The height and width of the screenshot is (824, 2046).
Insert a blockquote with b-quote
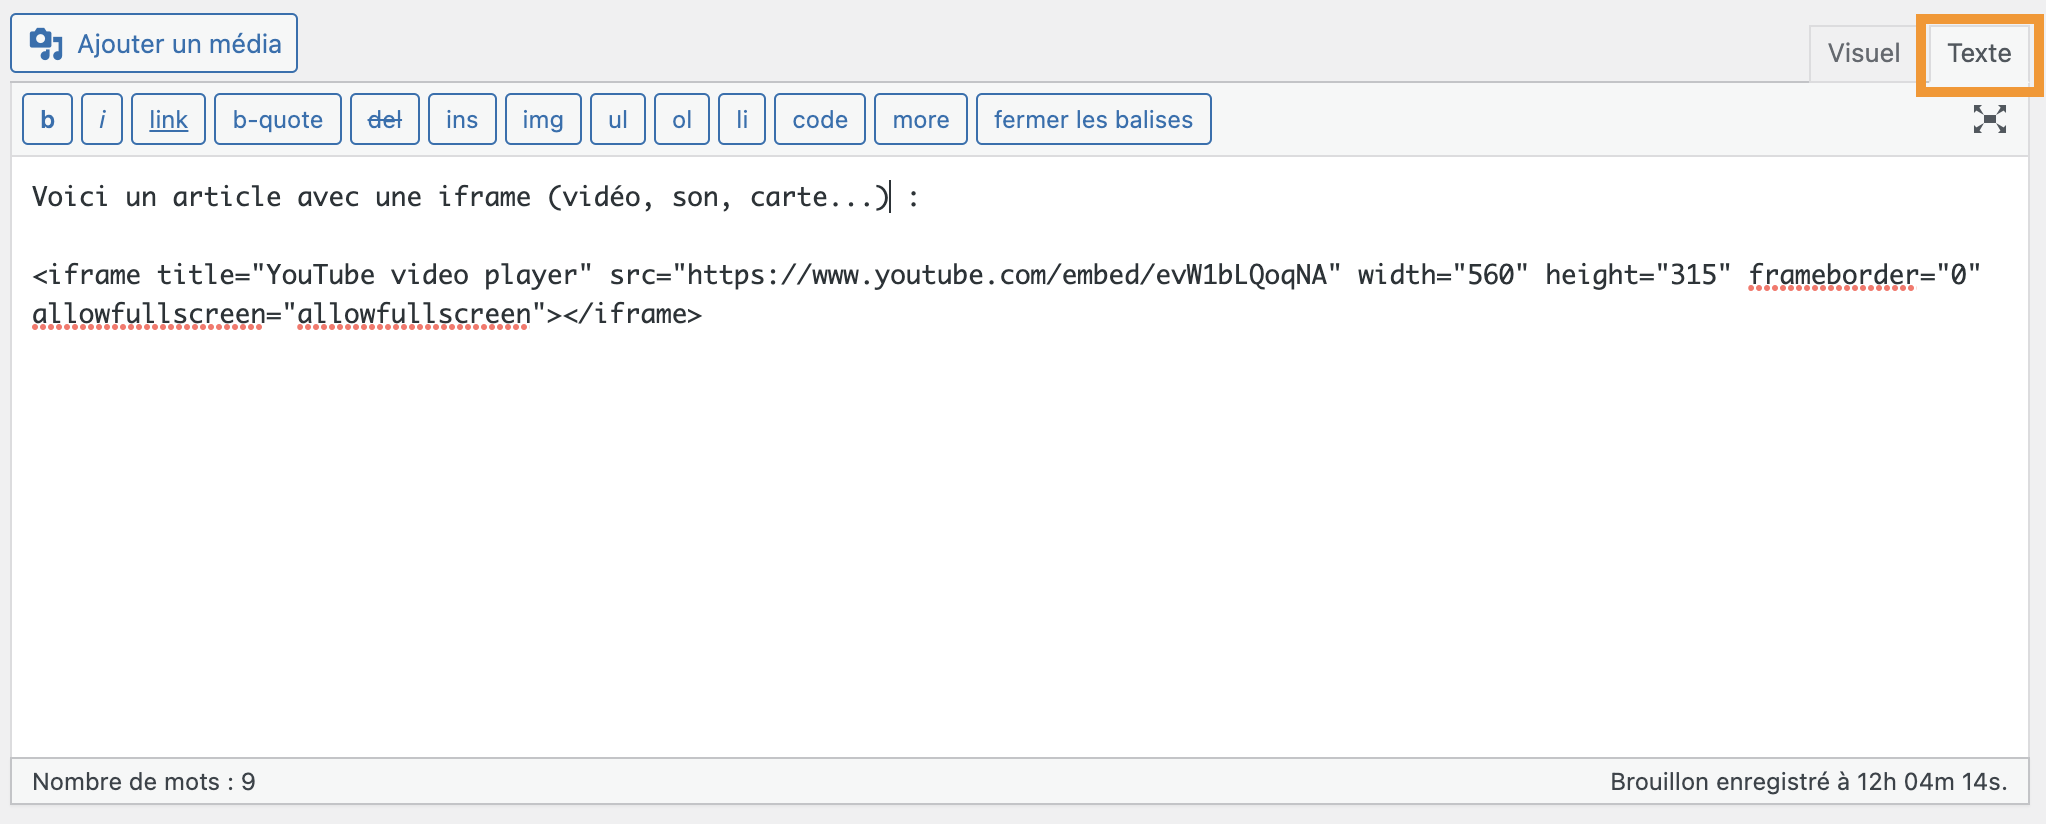tap(277, 120)
